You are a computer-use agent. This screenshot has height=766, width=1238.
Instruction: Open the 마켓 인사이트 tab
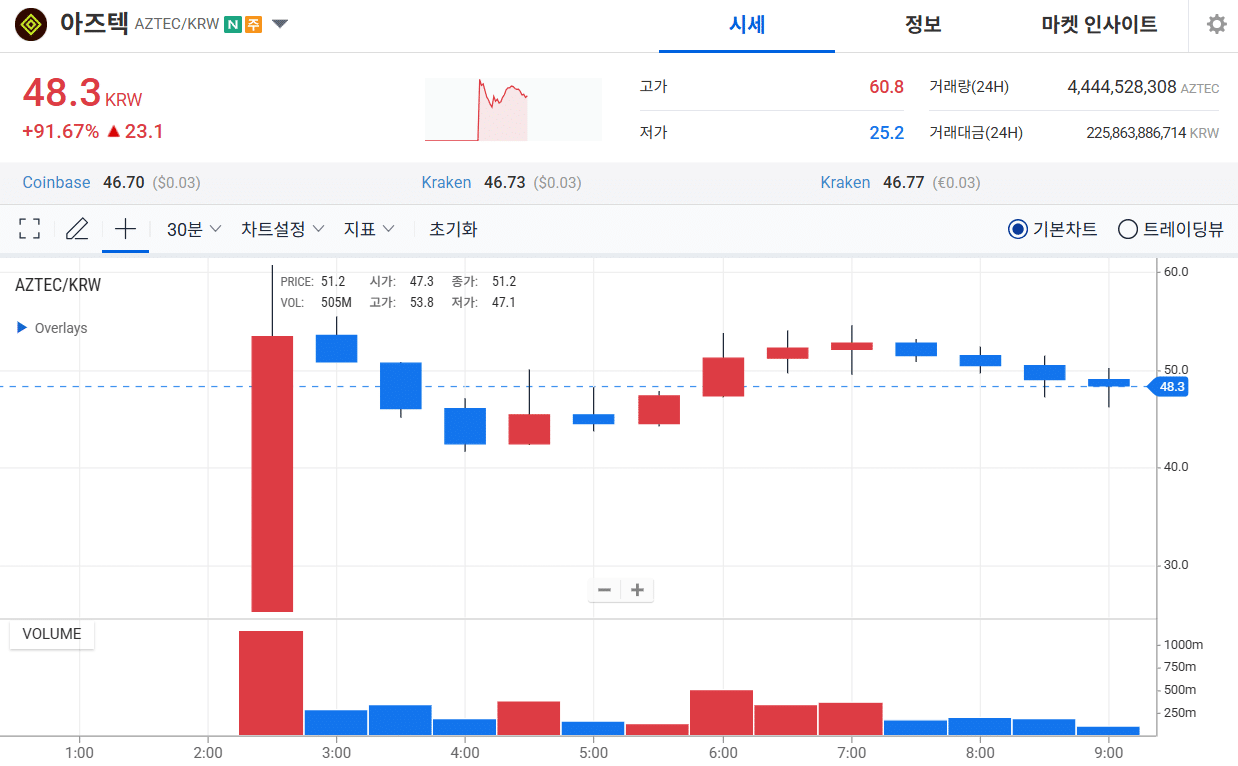click(x=1098, y=25)
